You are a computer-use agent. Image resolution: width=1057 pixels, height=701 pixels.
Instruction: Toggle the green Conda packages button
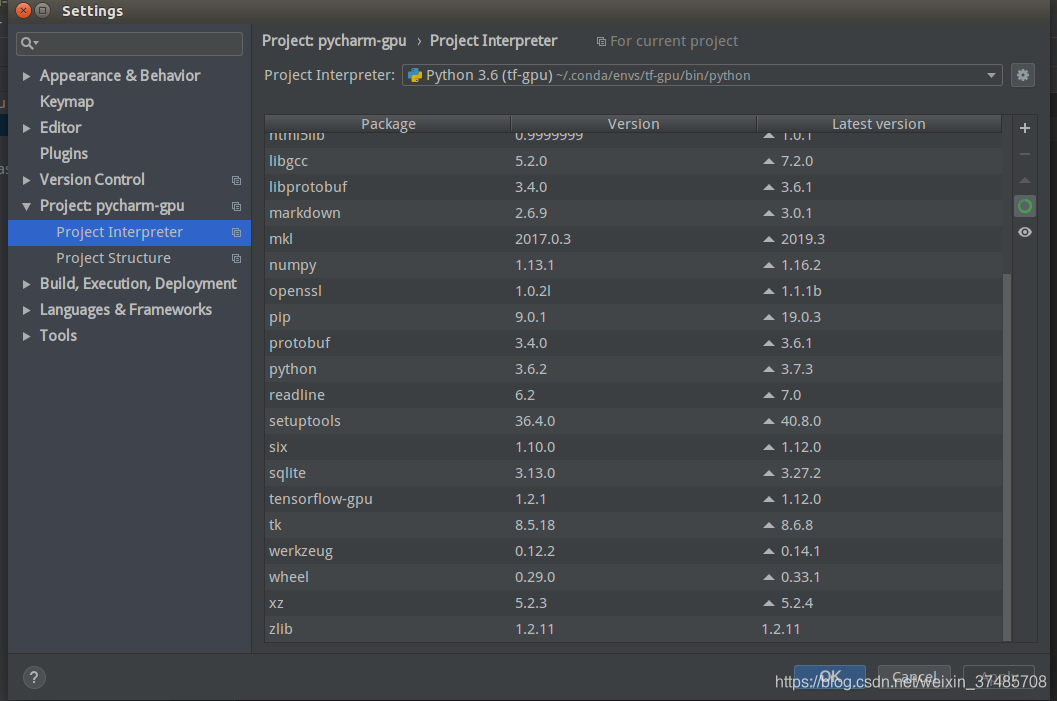point(1025,206)
